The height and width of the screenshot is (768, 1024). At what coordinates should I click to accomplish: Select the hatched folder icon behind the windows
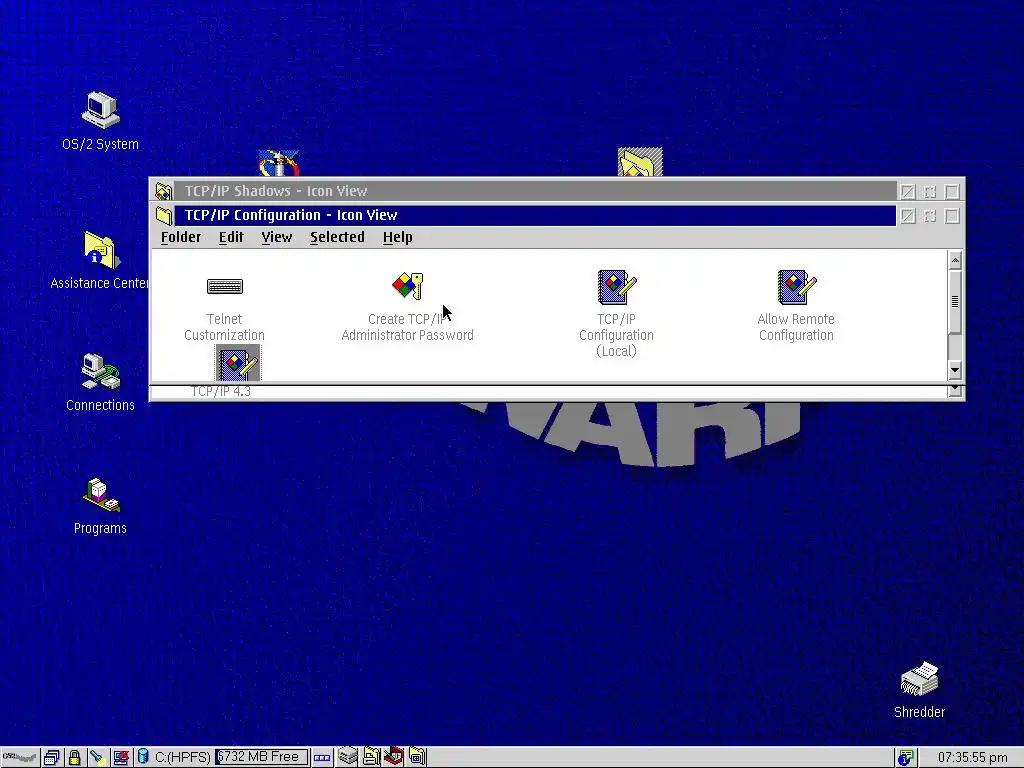click(x=640, y=162)
